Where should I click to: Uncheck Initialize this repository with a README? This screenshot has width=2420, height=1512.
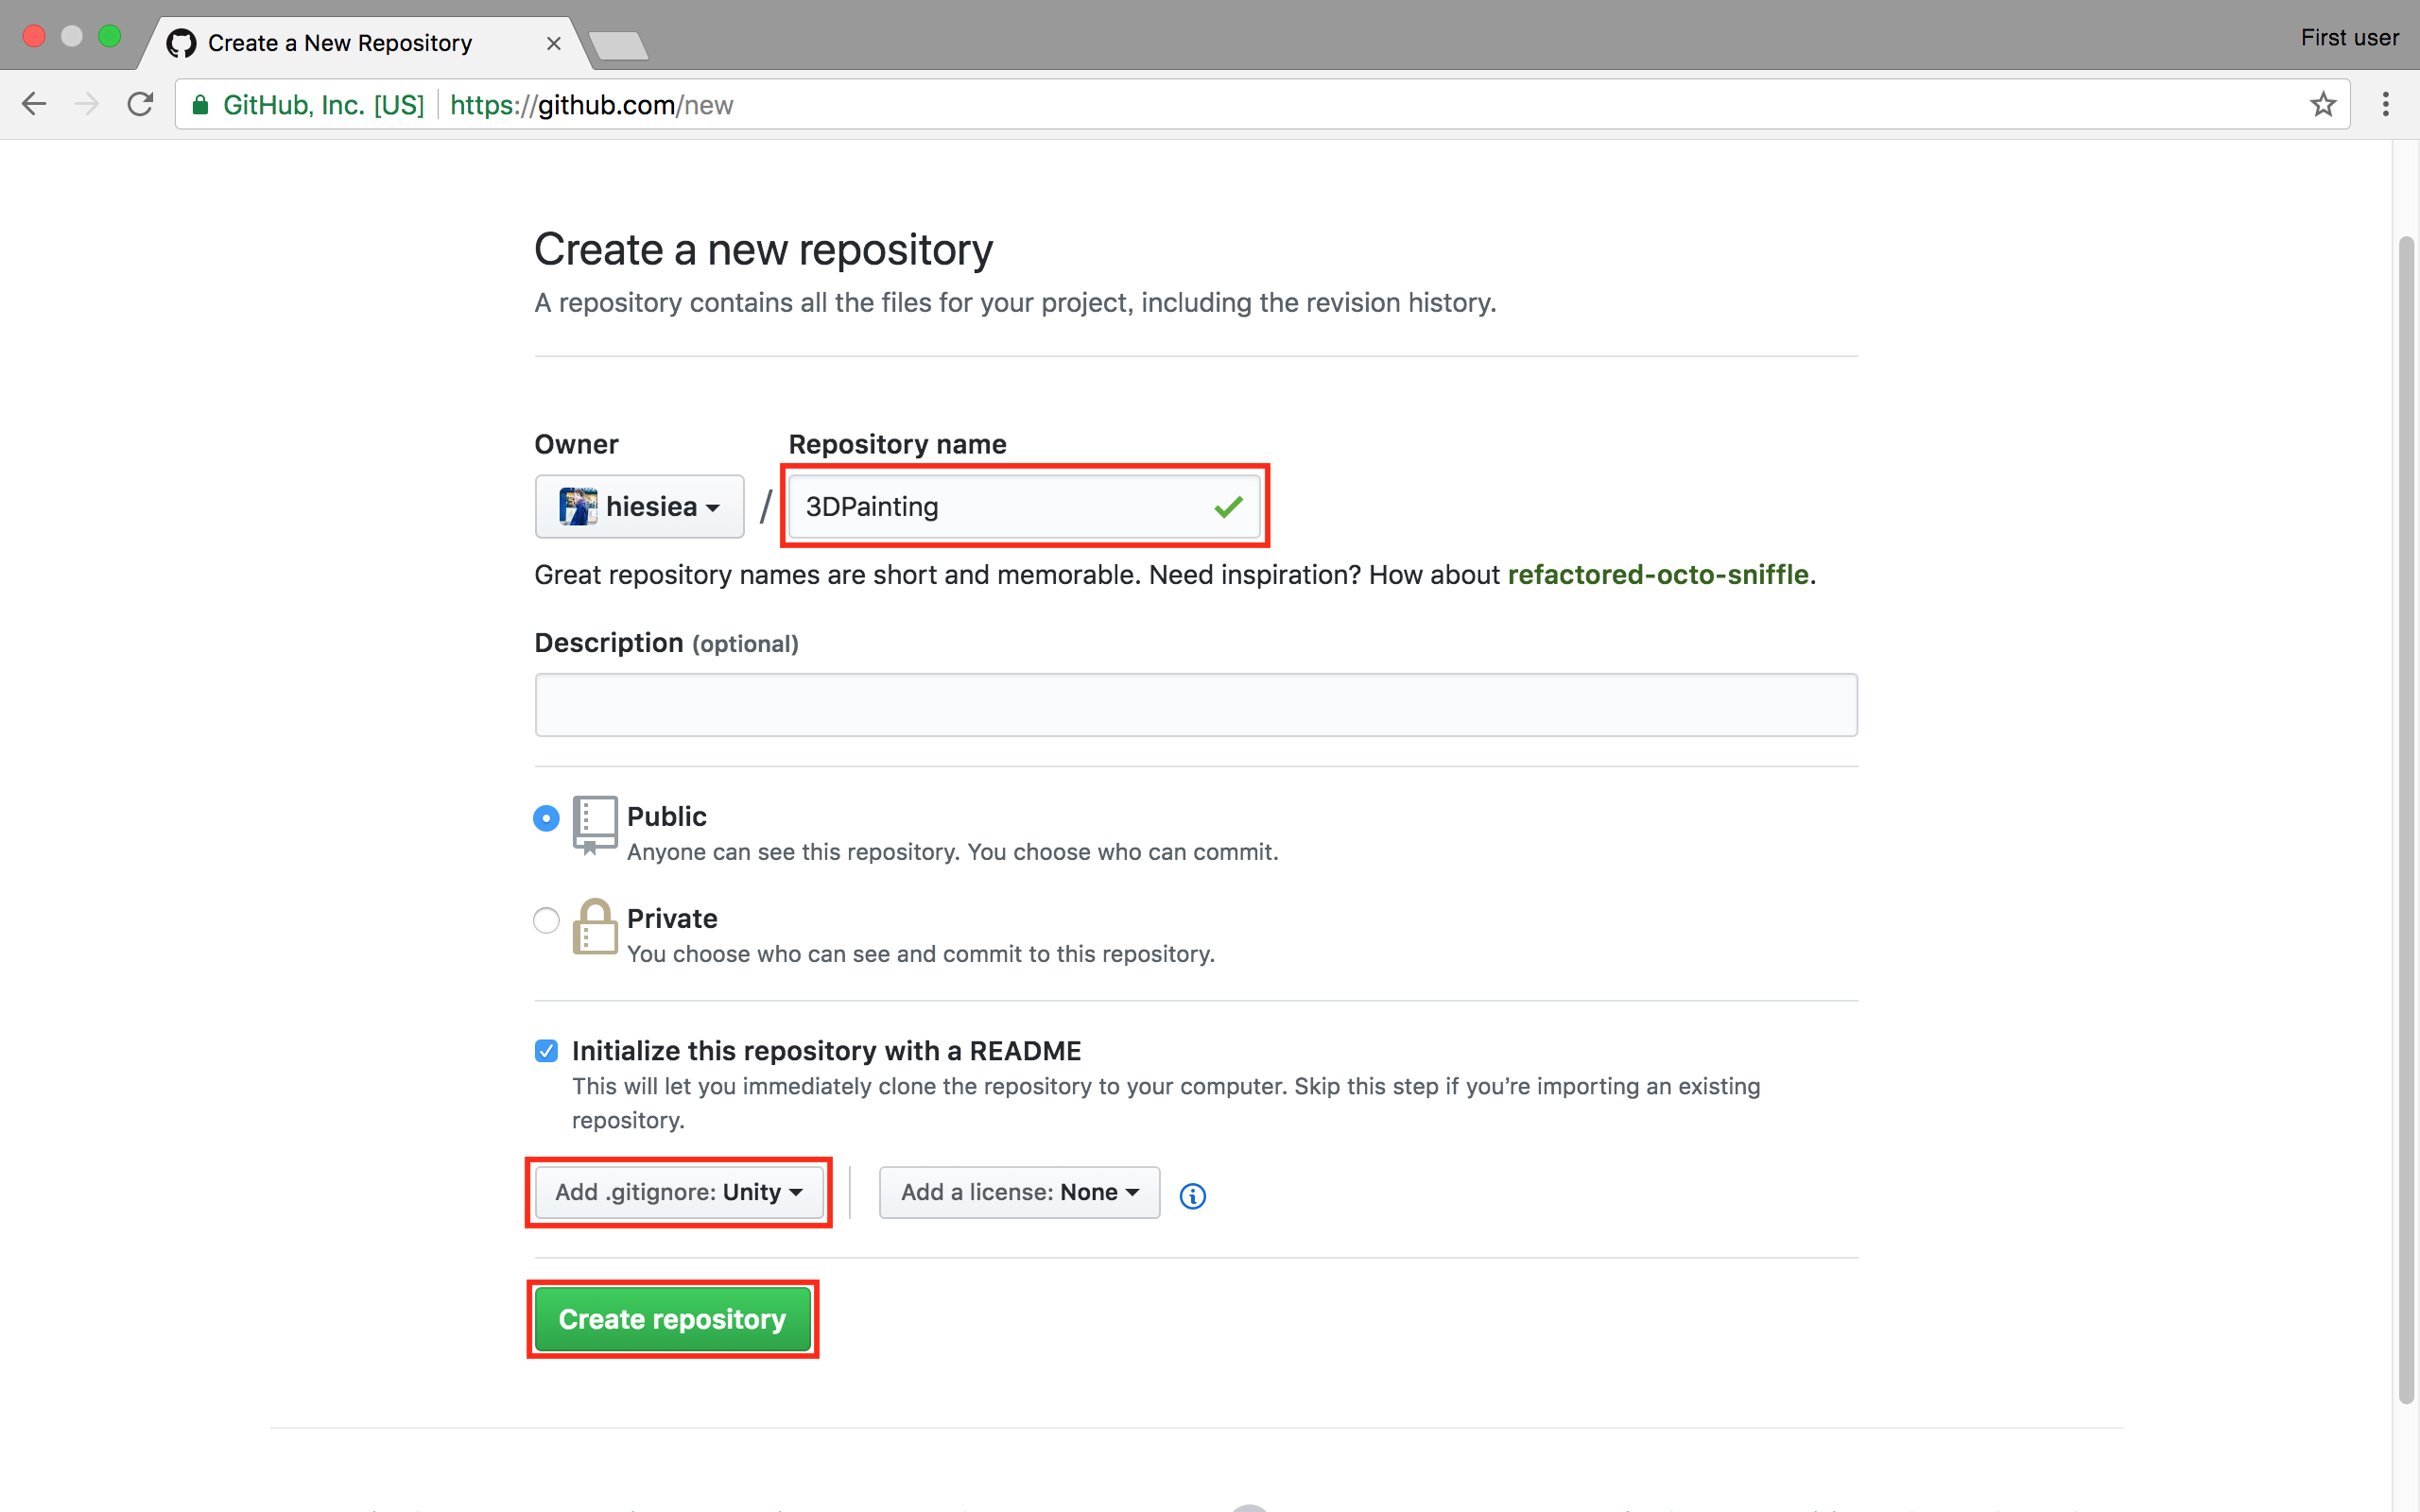[x=546, y=1050]
